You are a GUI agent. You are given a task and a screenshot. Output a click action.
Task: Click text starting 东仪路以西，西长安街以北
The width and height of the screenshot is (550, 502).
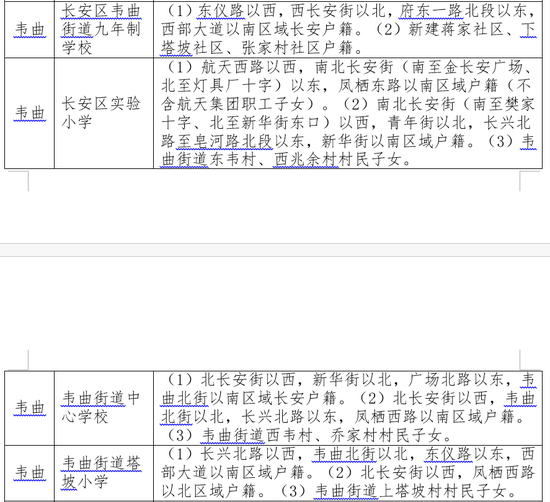(291, 11)
